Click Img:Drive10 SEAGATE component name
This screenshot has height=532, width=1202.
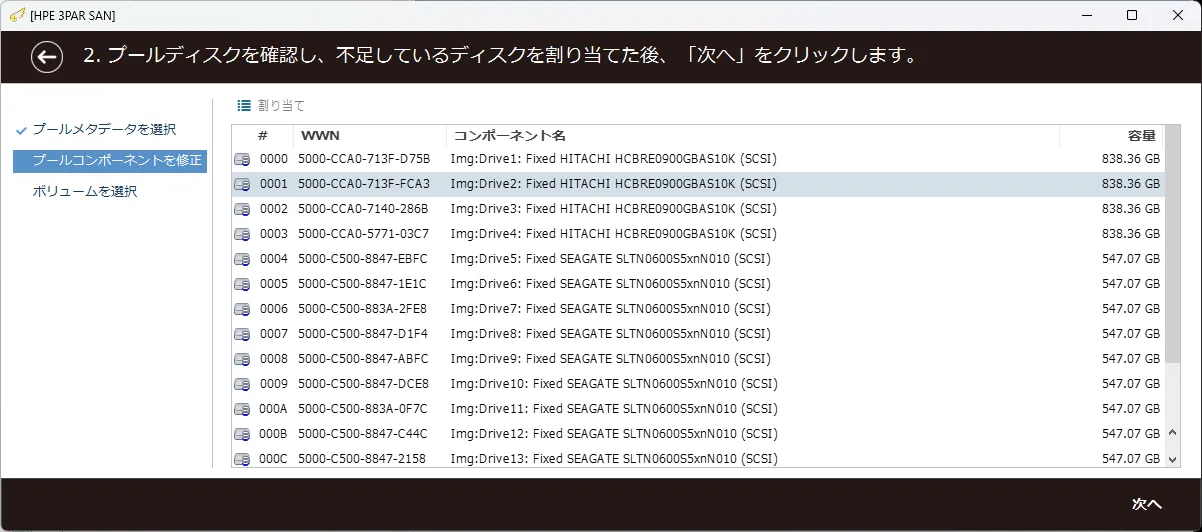614,384
